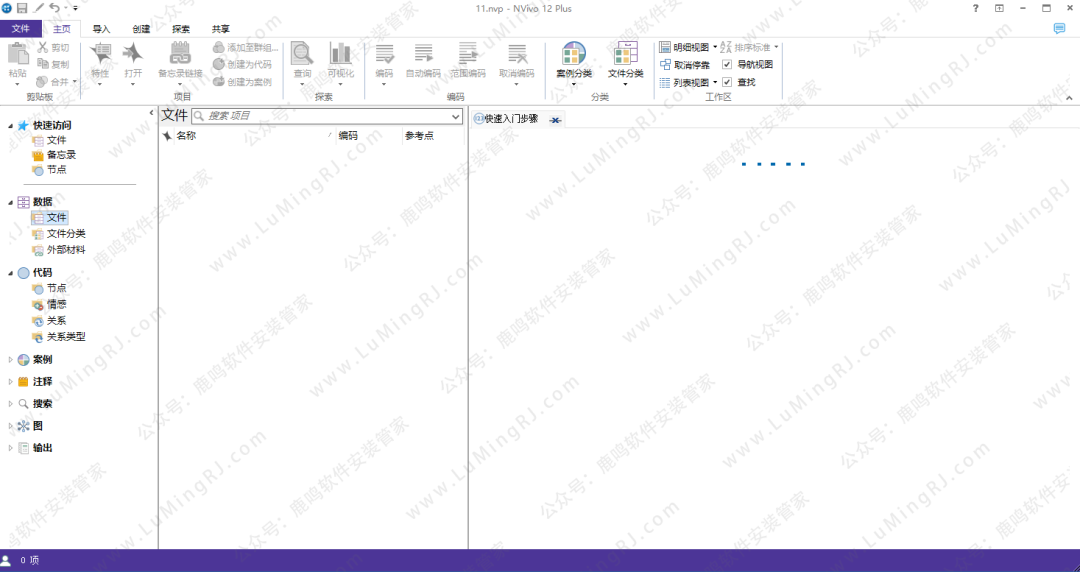Click the 备忘录链接 (Memo Link) icon
The height and width of the screenshot is (572, 1080).
[180, 54]
